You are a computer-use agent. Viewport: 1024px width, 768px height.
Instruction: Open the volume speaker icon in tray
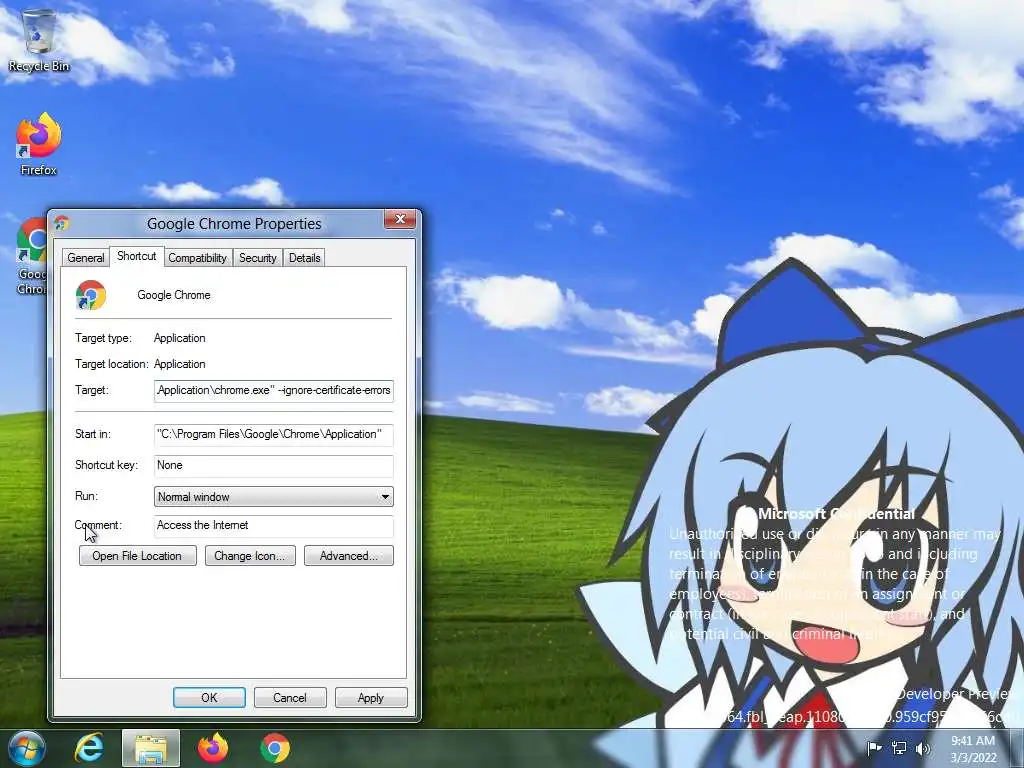[x=923, y=748]
